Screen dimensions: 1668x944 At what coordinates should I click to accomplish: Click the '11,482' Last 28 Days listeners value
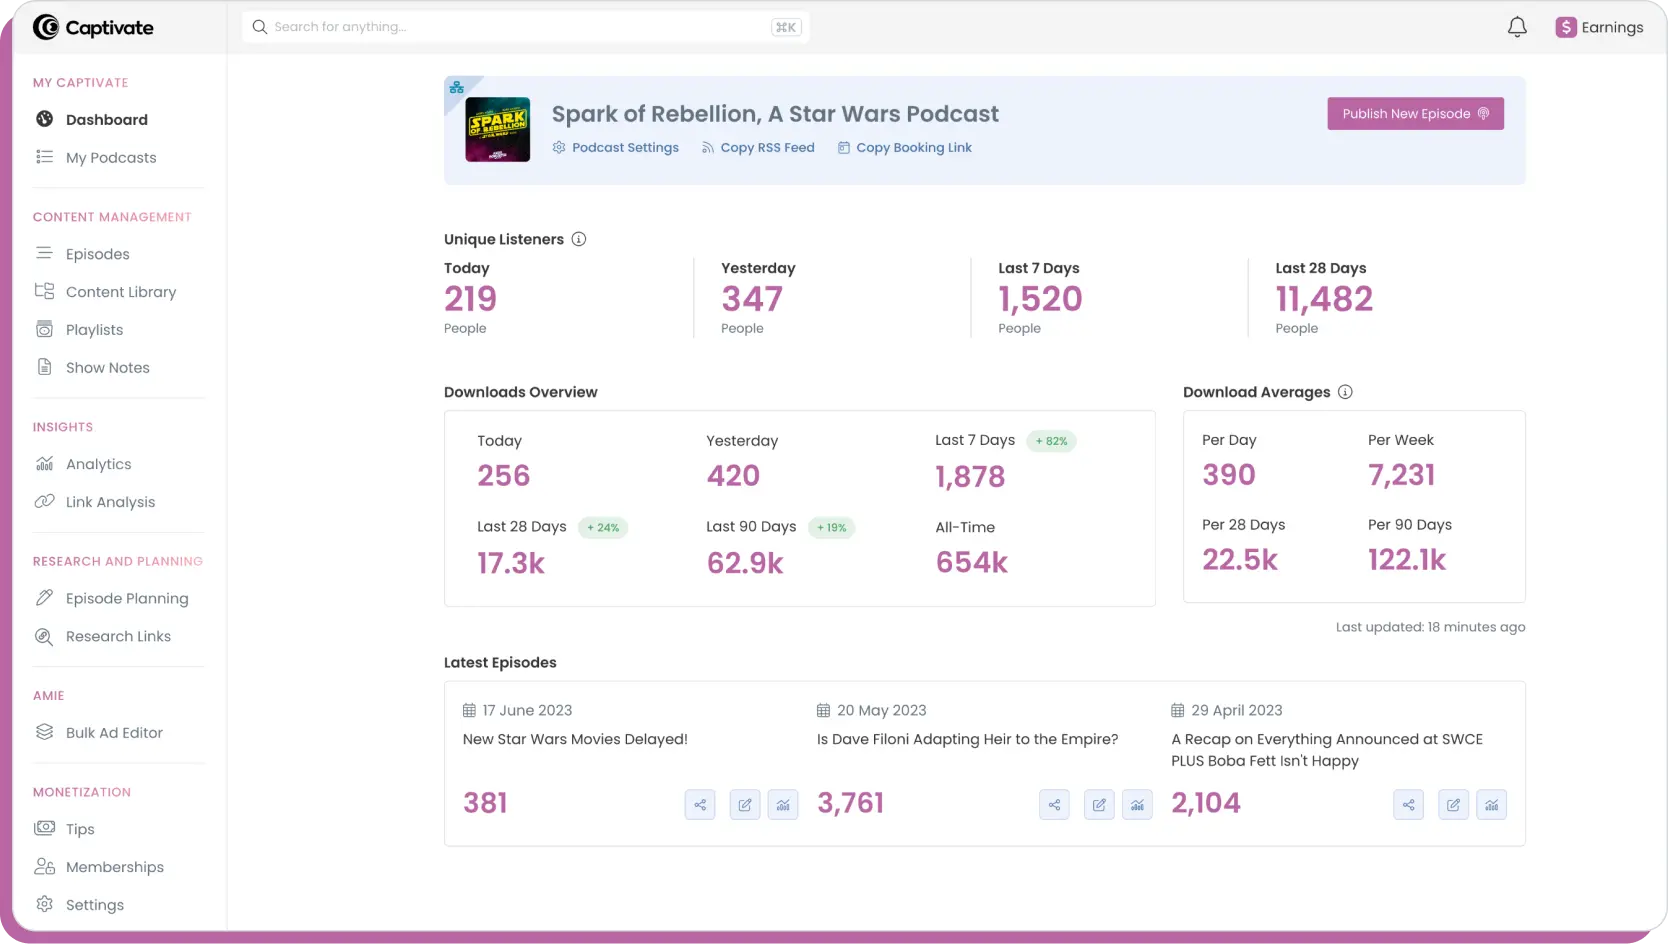1324,299
